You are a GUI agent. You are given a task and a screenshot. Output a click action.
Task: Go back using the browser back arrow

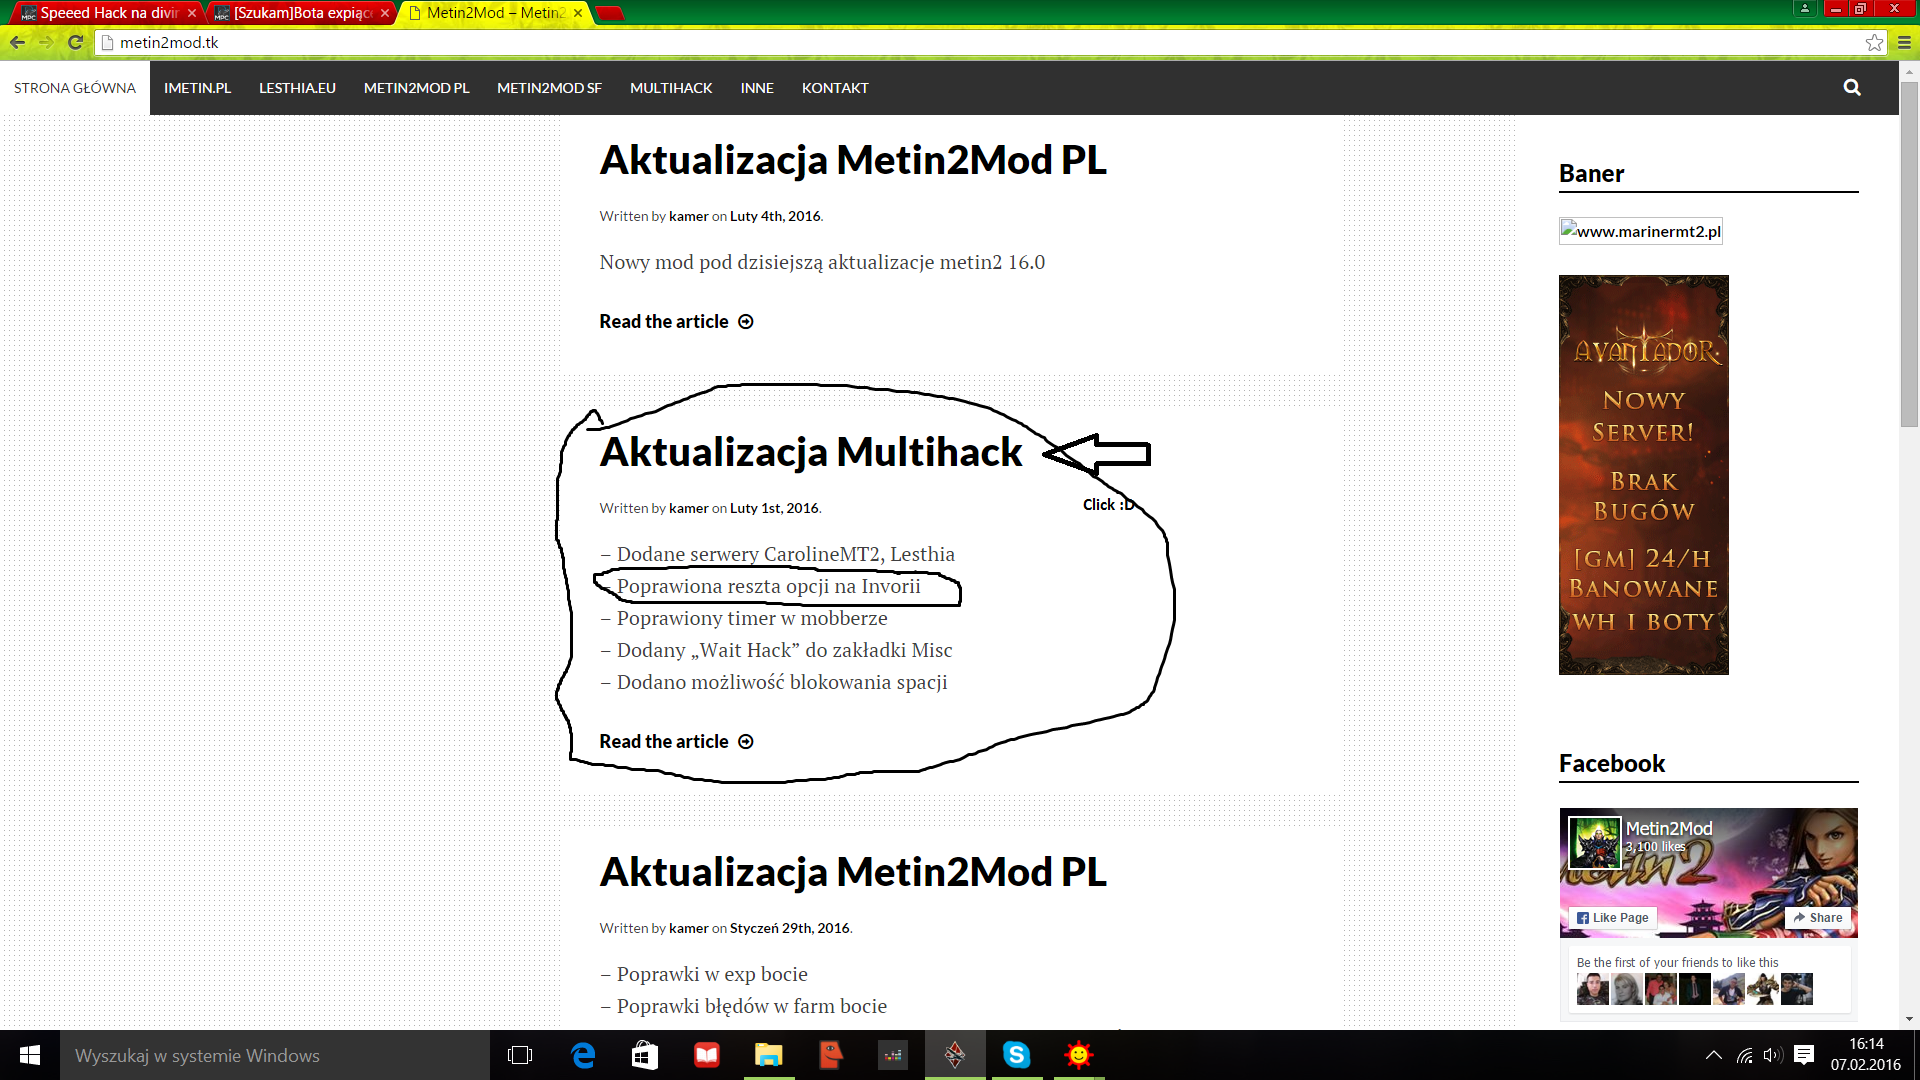(x=17, y=42)
